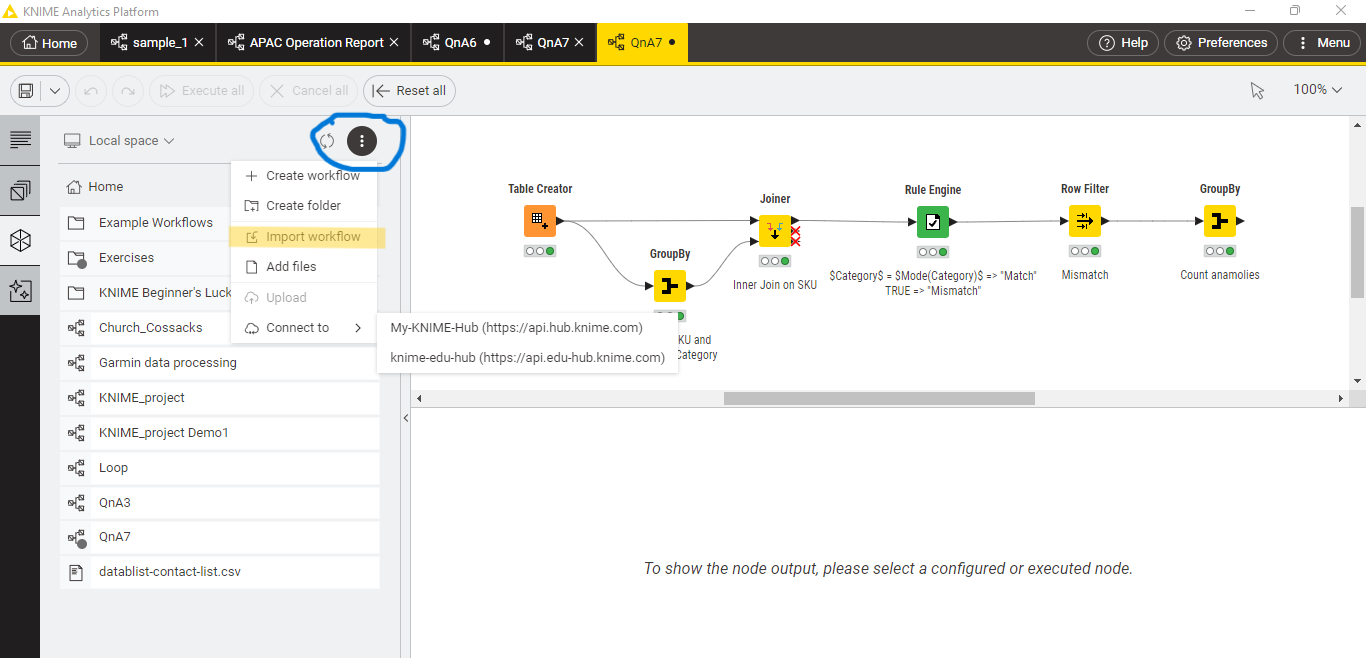This screenshot has width=1366, height=658.
Task: Open the Preferences button
Action: pyautogui.click(x=1221, y=43)
